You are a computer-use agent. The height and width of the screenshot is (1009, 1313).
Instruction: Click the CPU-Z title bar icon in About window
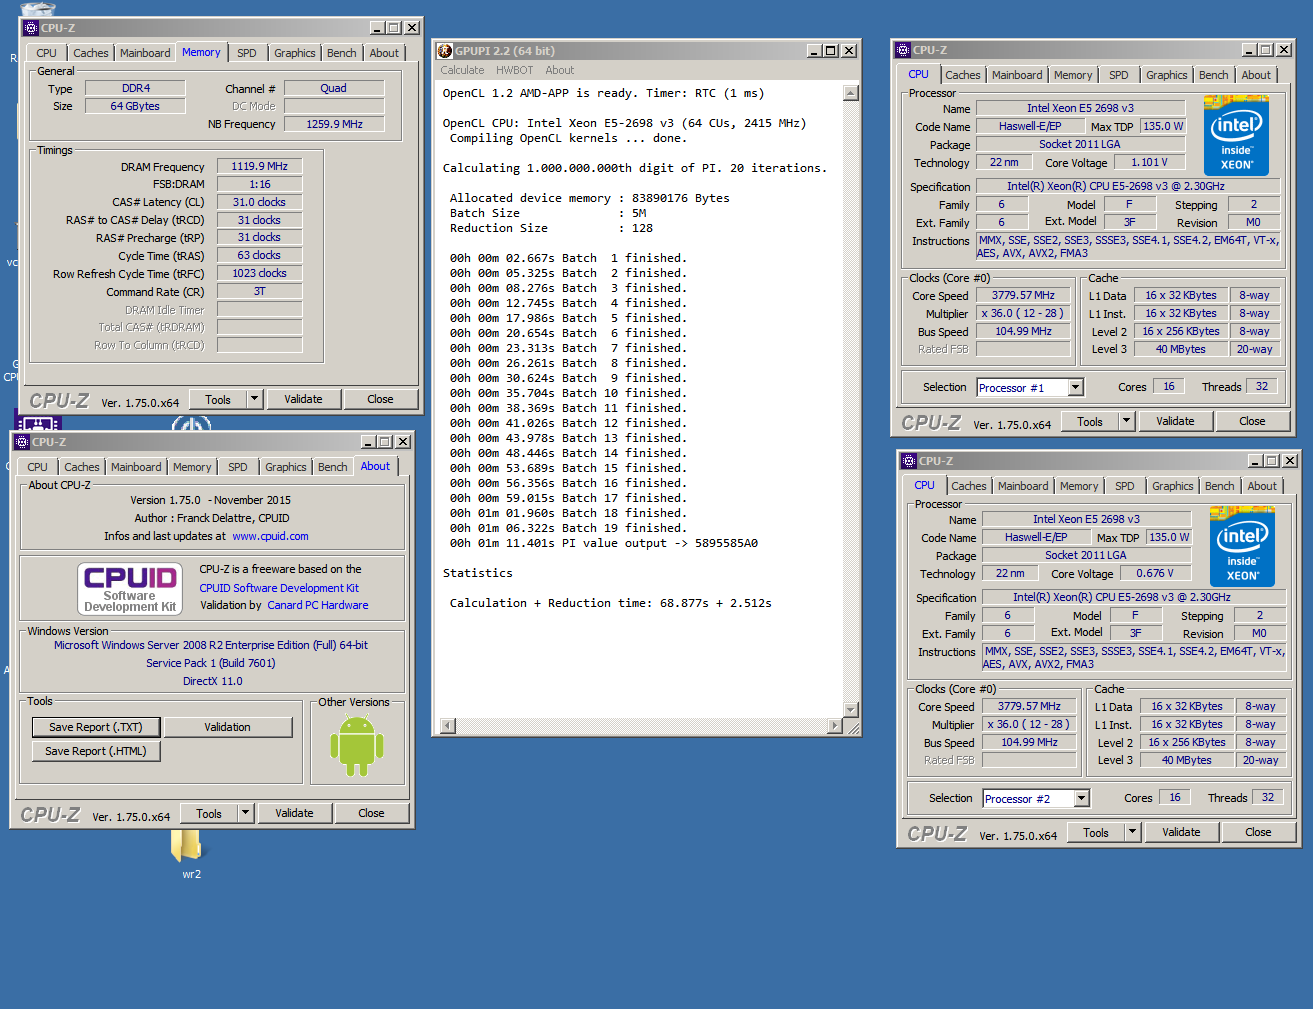22,442
